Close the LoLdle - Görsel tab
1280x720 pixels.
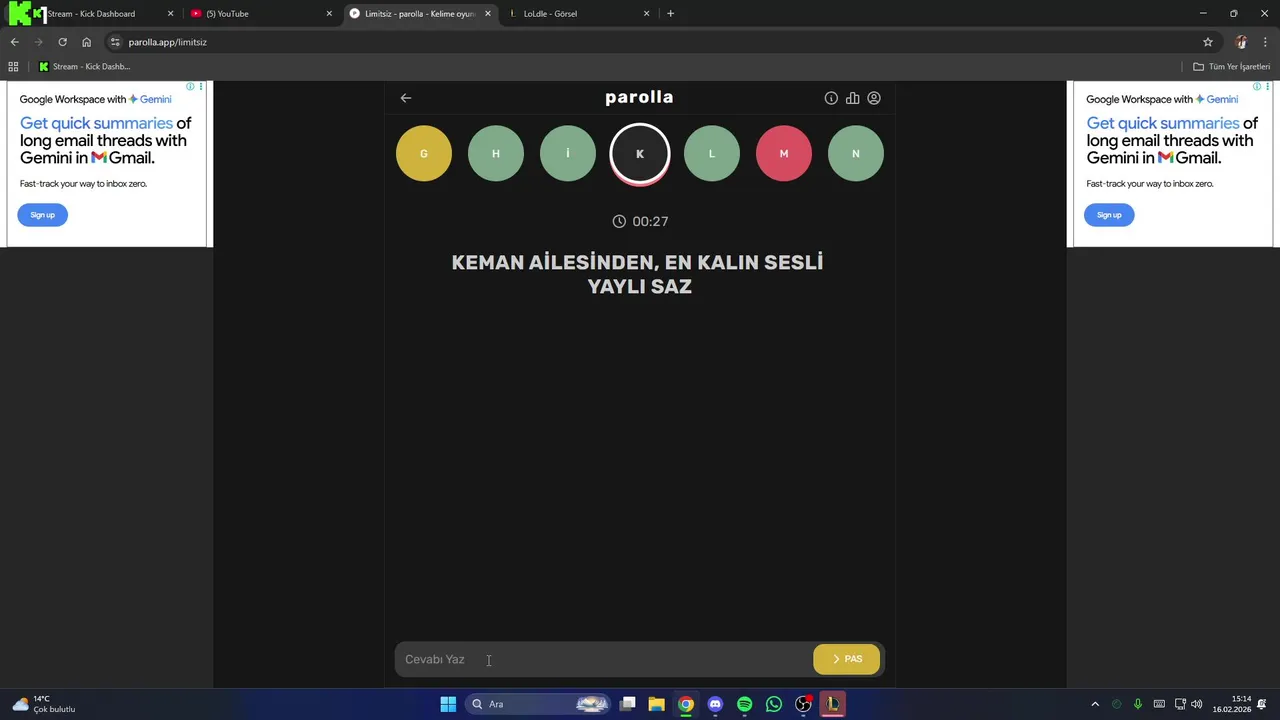[x=646, y=14]
